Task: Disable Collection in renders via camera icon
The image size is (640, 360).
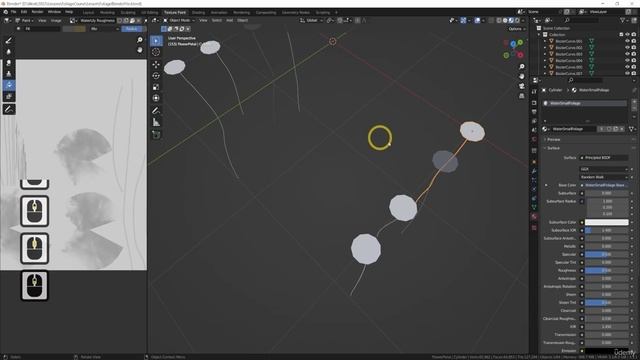Action: pos(633,35)
